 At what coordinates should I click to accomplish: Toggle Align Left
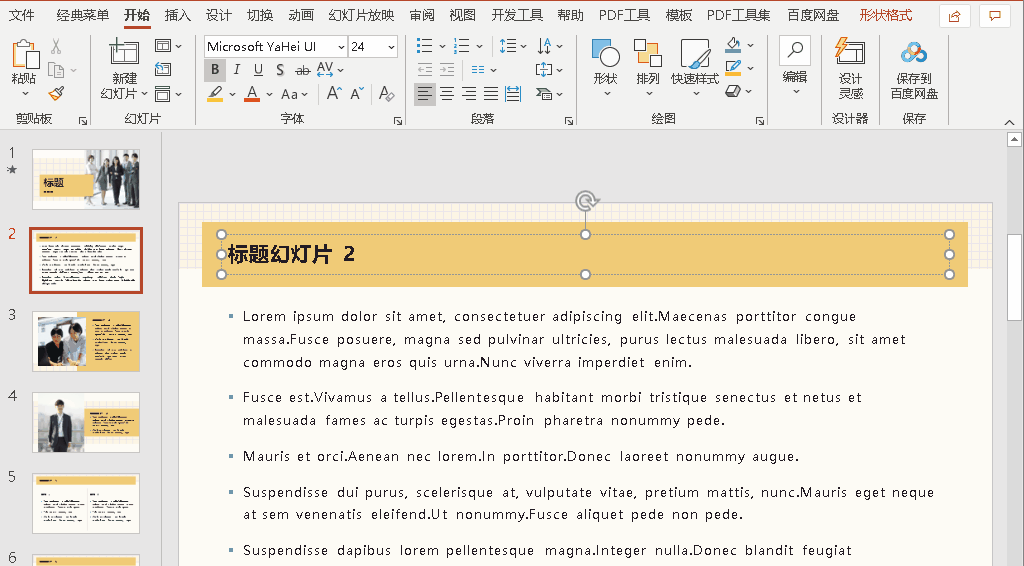point(424,94)
